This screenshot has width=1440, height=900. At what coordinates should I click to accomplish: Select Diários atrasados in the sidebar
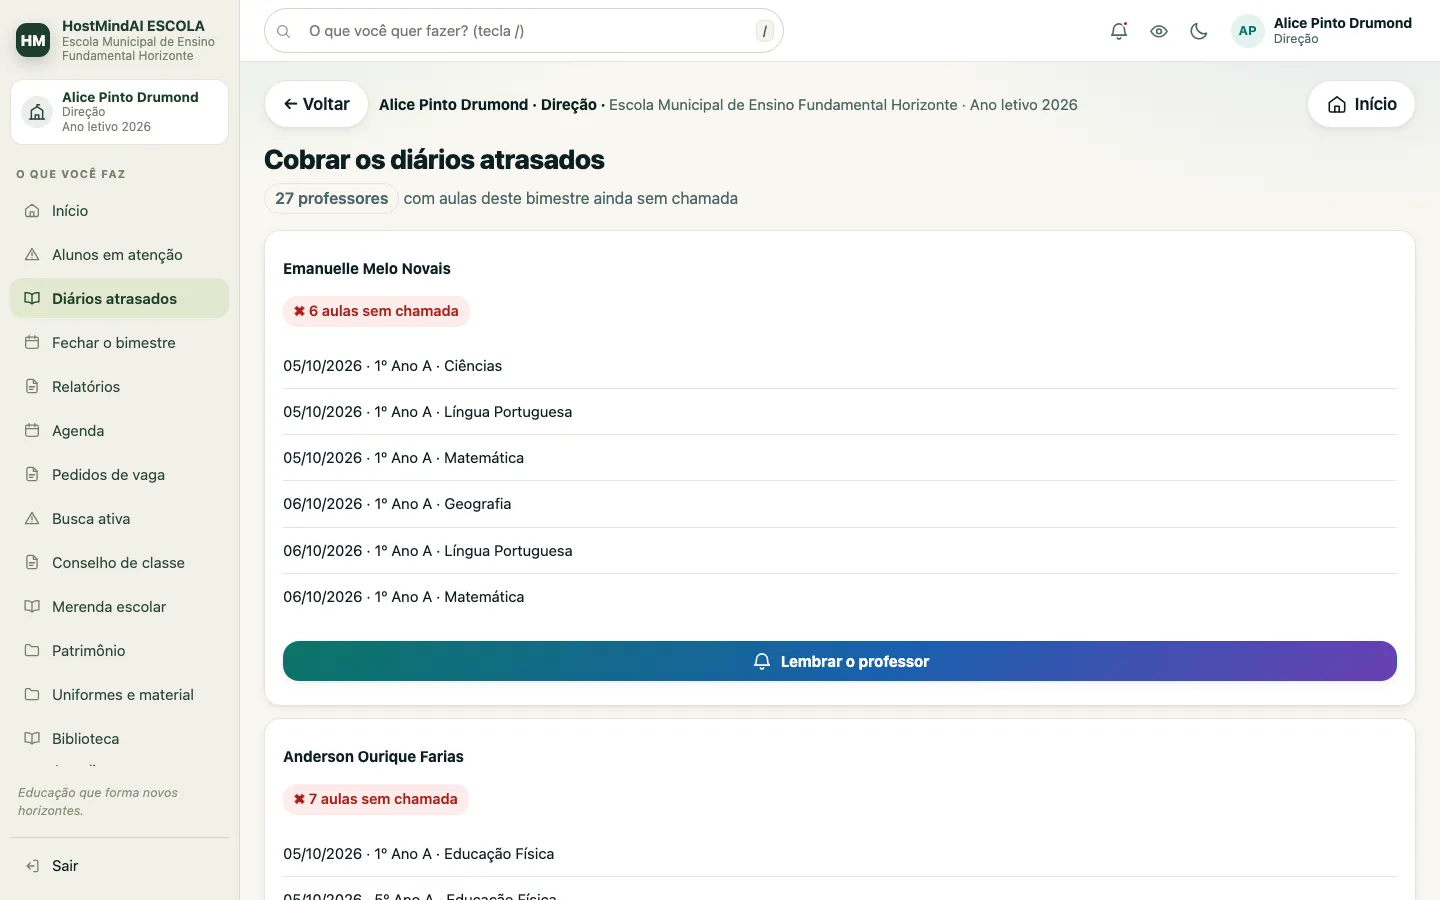click(119, 299)
